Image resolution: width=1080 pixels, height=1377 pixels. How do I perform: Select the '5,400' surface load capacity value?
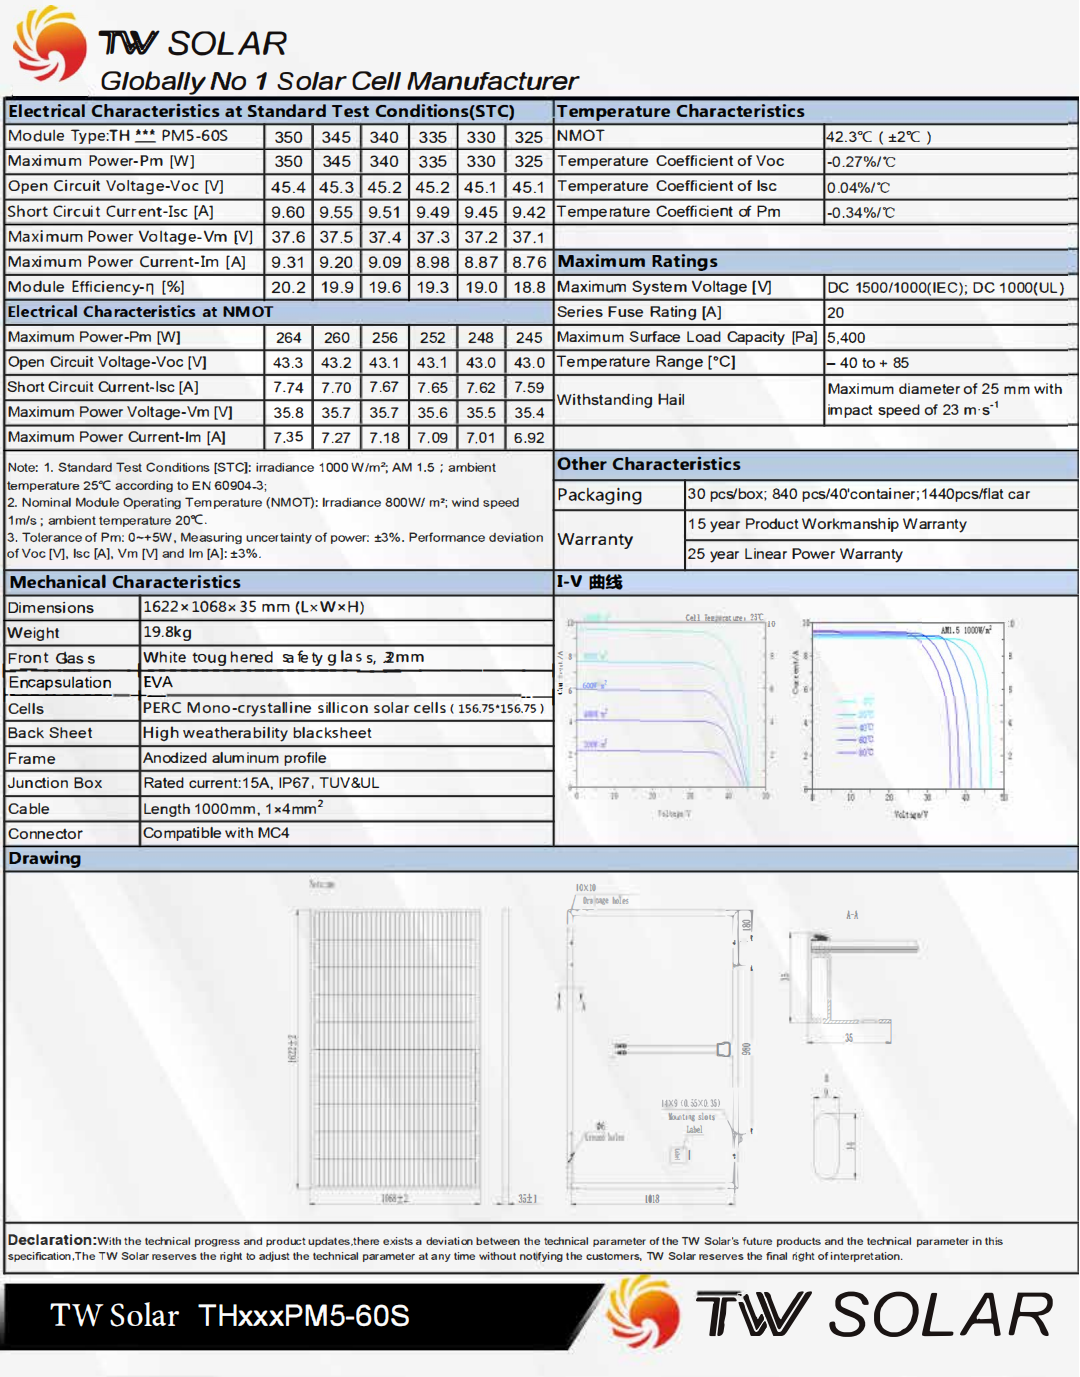point(846,338)
